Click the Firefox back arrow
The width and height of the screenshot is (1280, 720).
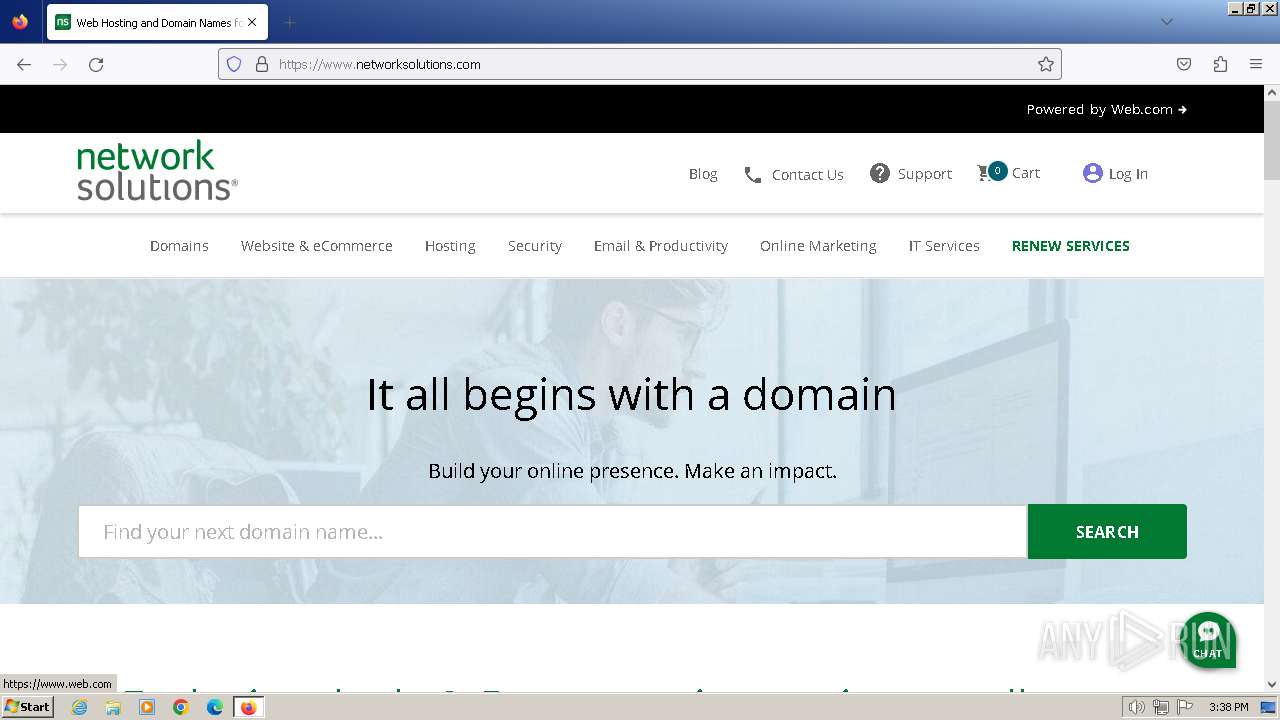(x=24, y=64)
